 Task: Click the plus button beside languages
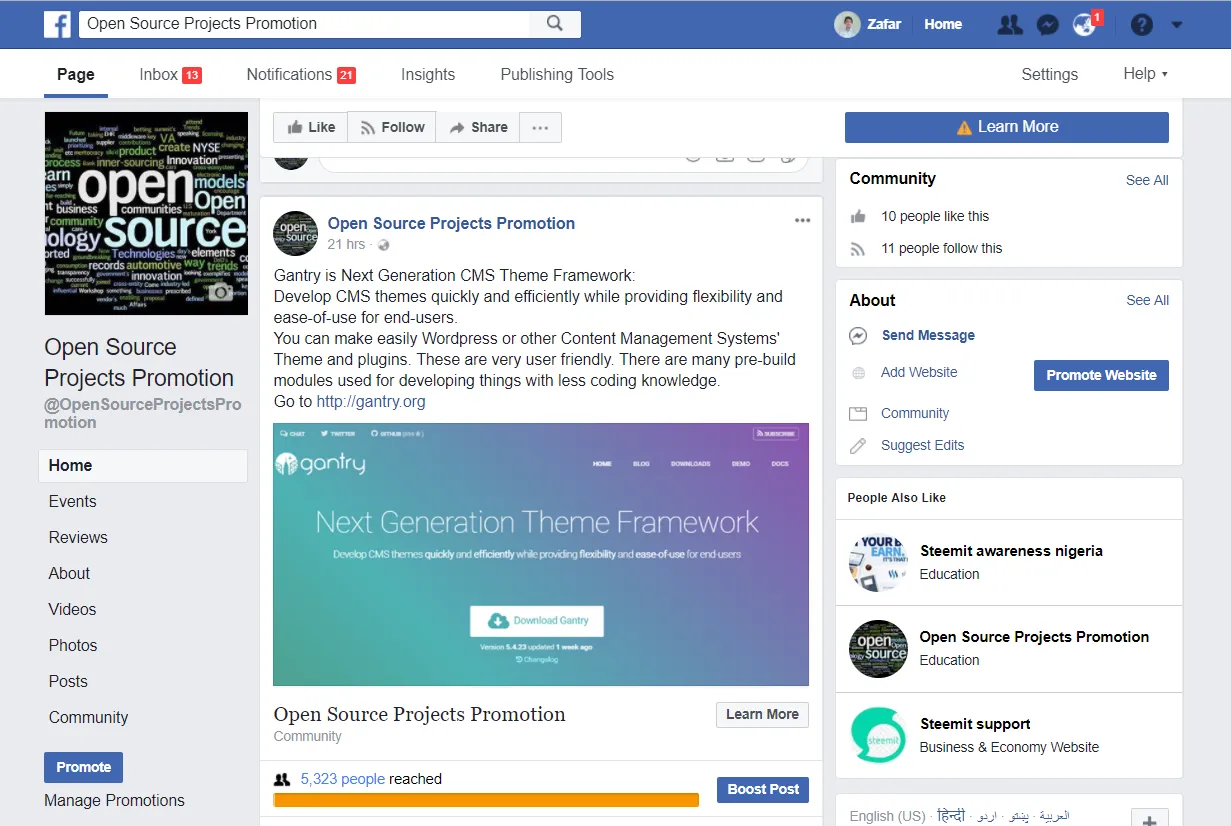(x=1149, y=820)
